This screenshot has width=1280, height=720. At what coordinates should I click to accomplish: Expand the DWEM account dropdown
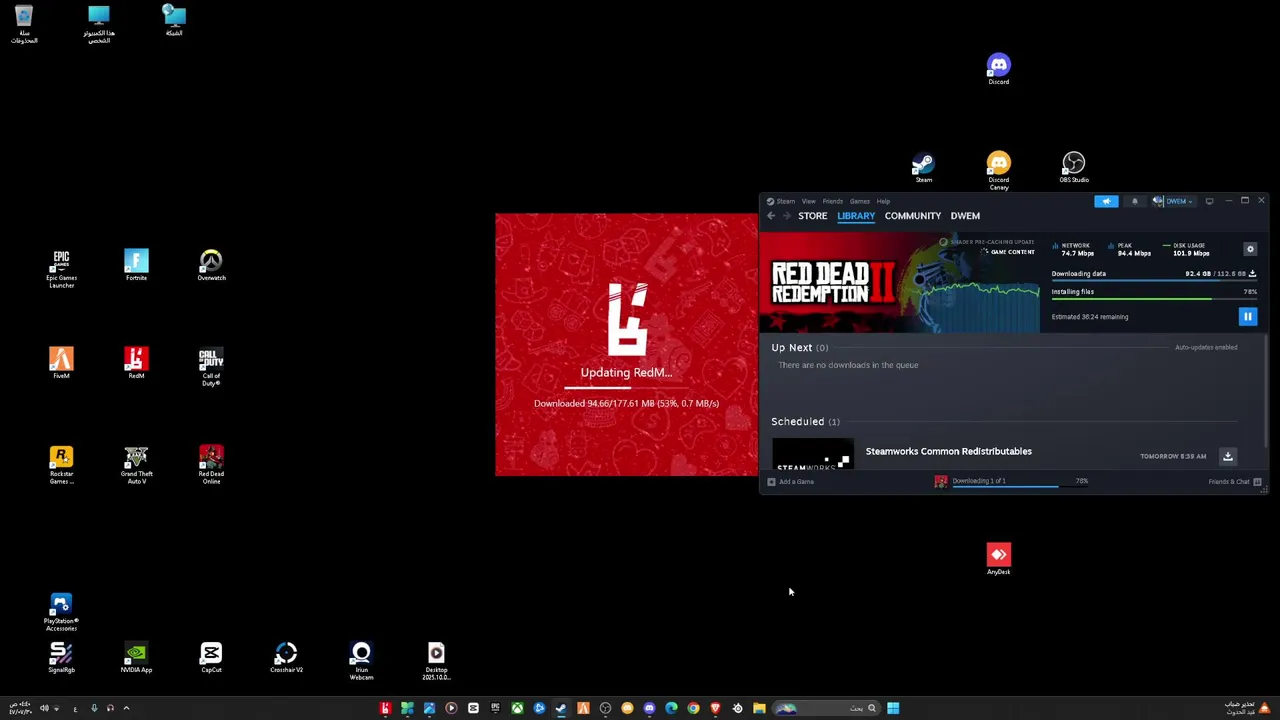(1175, 201)
